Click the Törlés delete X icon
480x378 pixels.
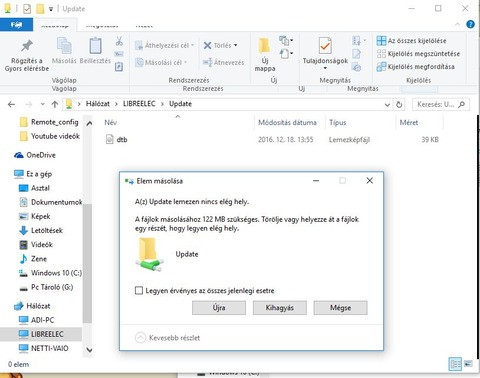pyautogui.click(x=207, y=45)
